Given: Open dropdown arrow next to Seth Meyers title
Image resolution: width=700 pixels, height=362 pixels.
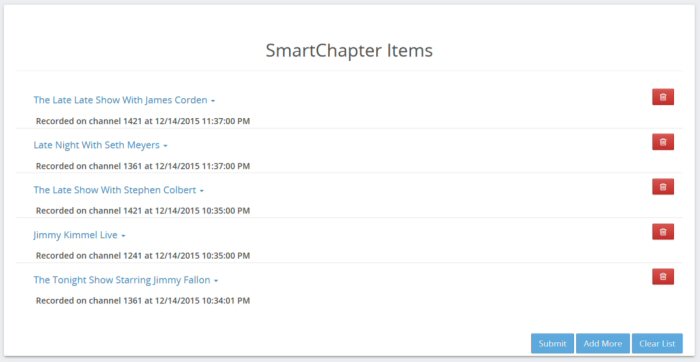Looking at the screenshot, I should [165, 146].
